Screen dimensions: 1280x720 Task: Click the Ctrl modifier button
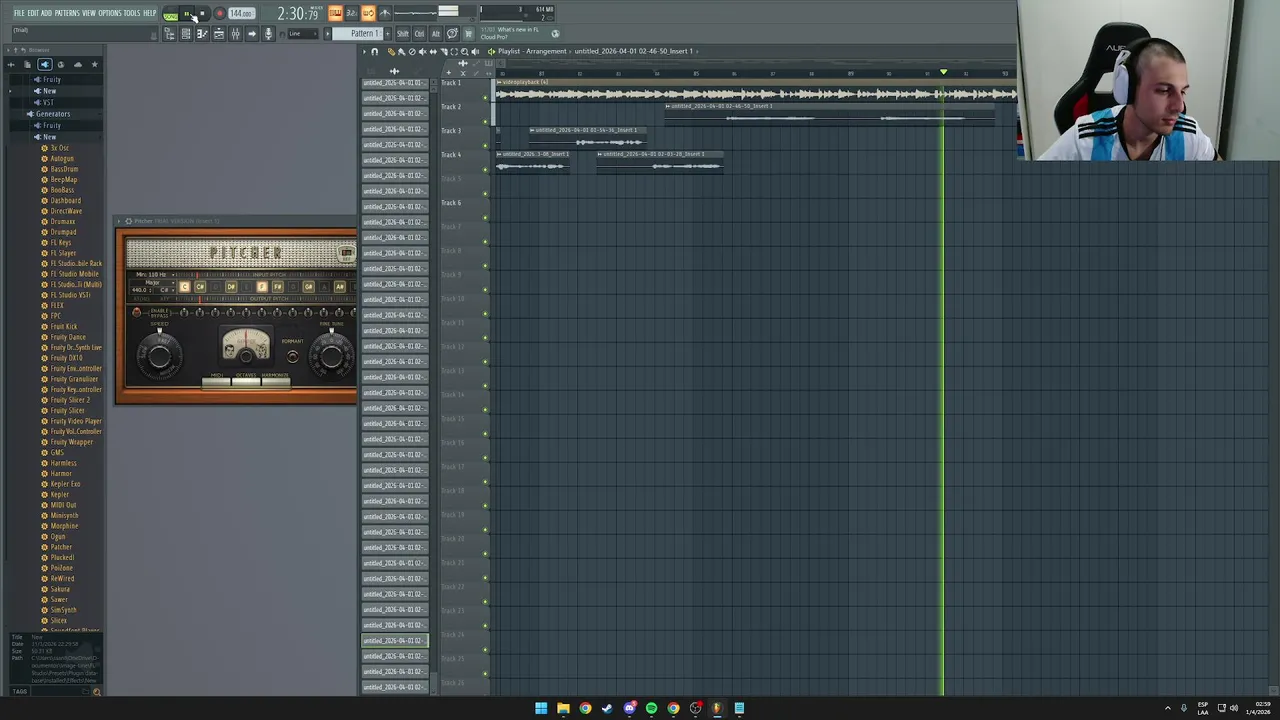420,33
